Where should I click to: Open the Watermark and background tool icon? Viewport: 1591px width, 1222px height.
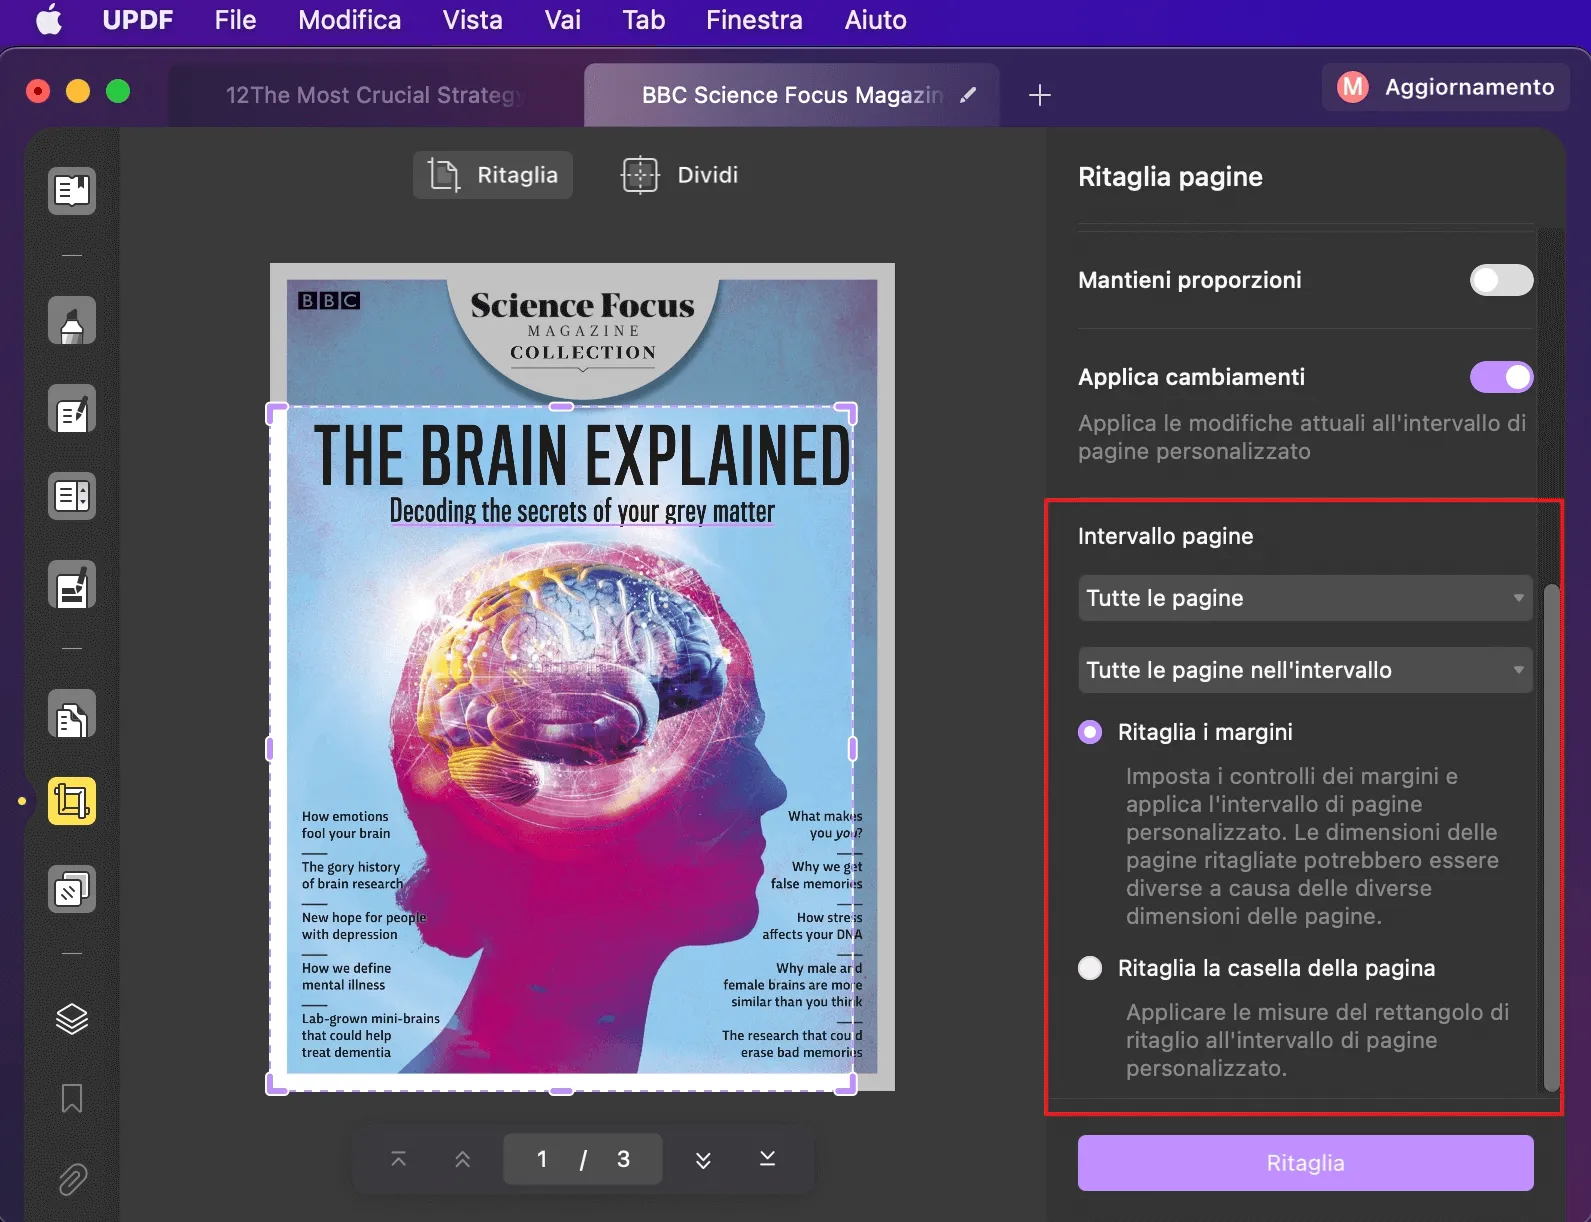72,889
